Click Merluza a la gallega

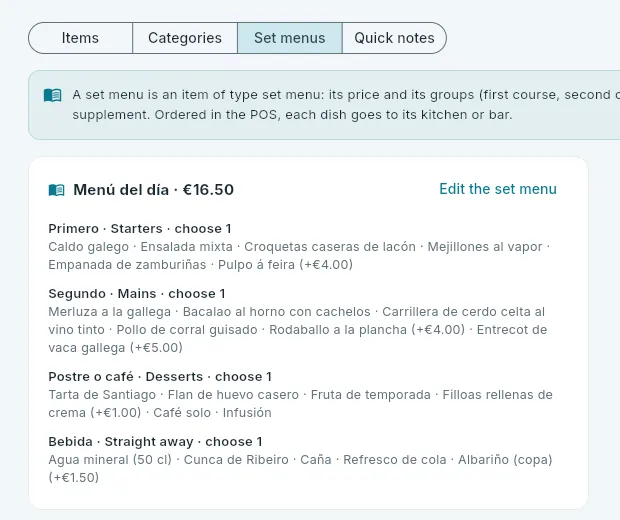(110, 312)
